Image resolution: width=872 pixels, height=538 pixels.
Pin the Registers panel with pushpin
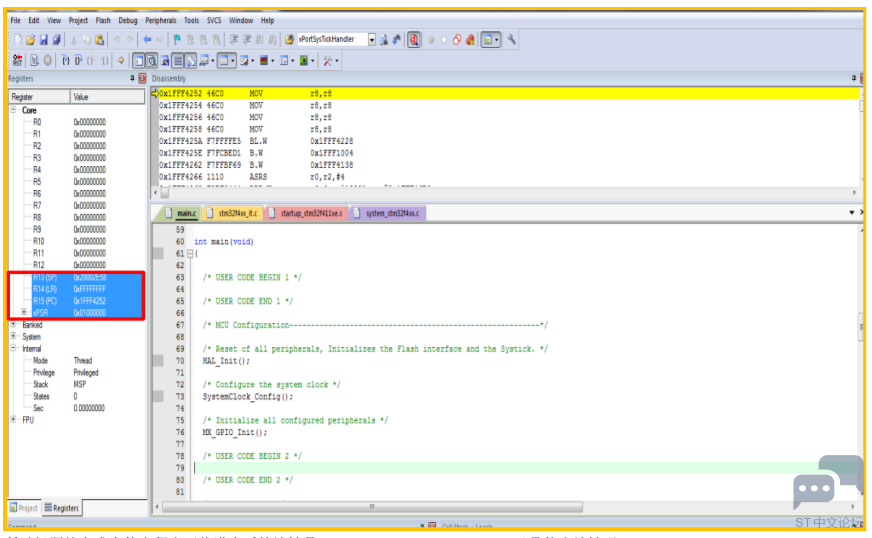tap(132, 78)
